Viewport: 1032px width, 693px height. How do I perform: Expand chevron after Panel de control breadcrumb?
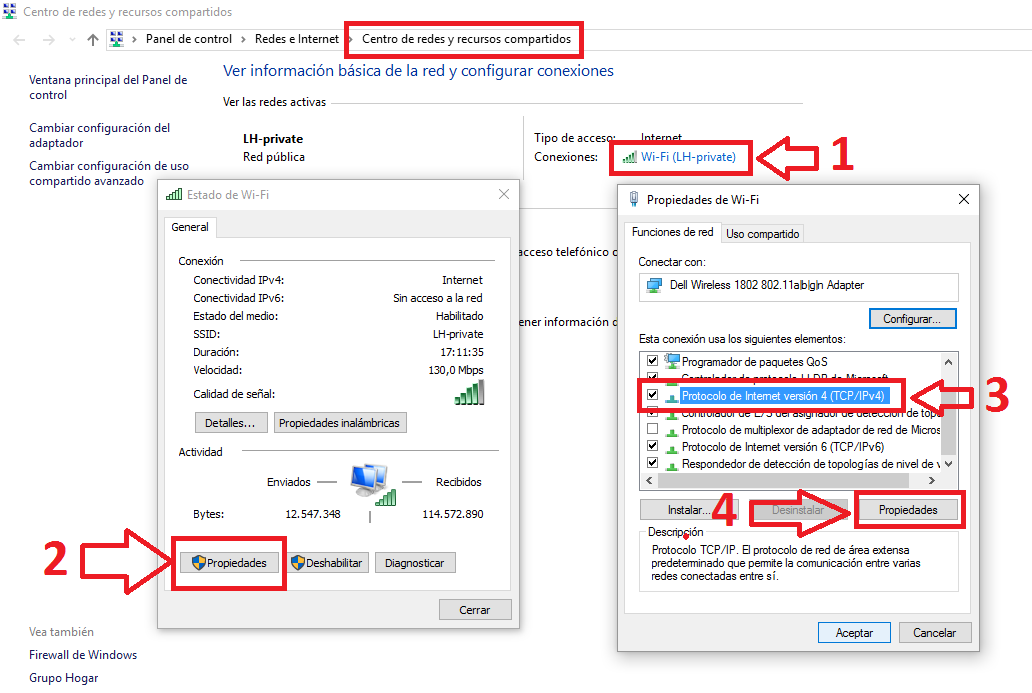(x=243, y=39)
